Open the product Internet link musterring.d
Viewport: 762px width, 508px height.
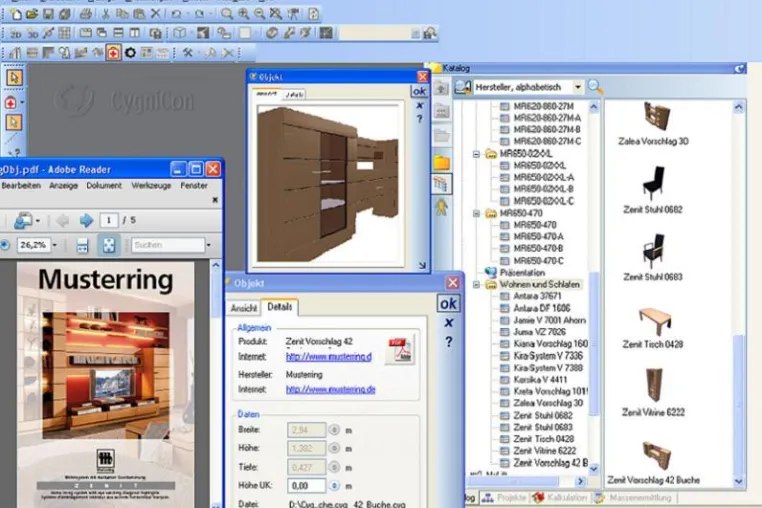tap(329, 357)
